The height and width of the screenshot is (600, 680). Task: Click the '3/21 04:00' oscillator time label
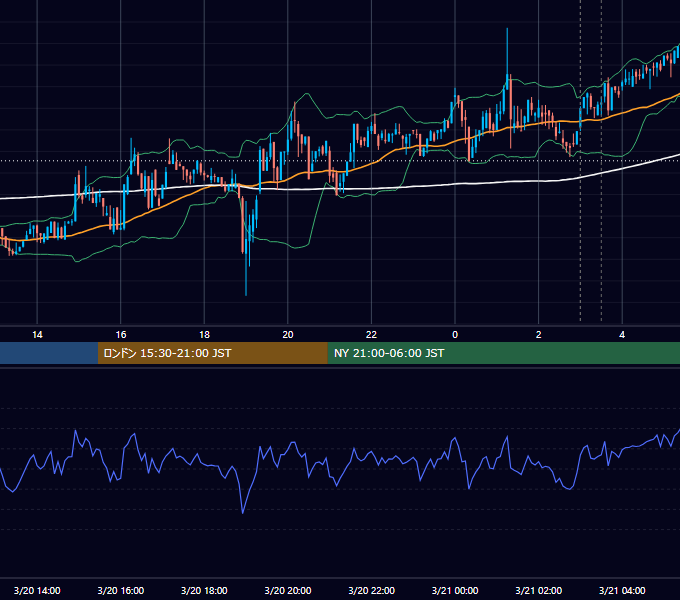coord(622,590)
